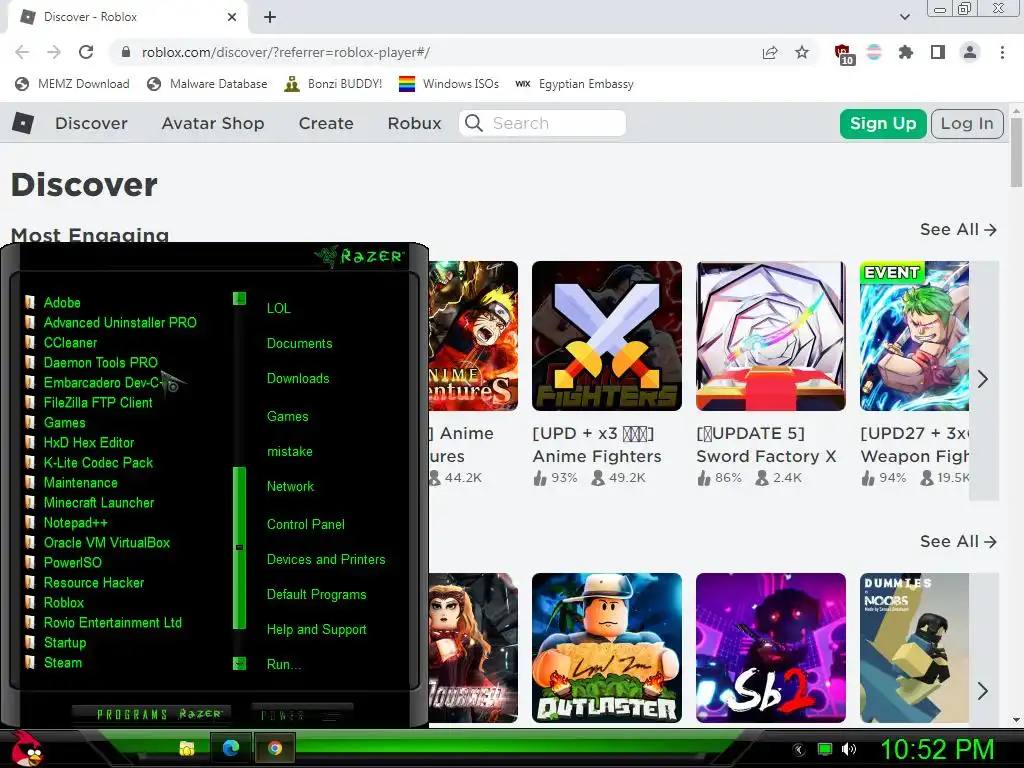The image size is (1024, 768).
Task: Open File Explorer from the taskbar
Action: 187,748
